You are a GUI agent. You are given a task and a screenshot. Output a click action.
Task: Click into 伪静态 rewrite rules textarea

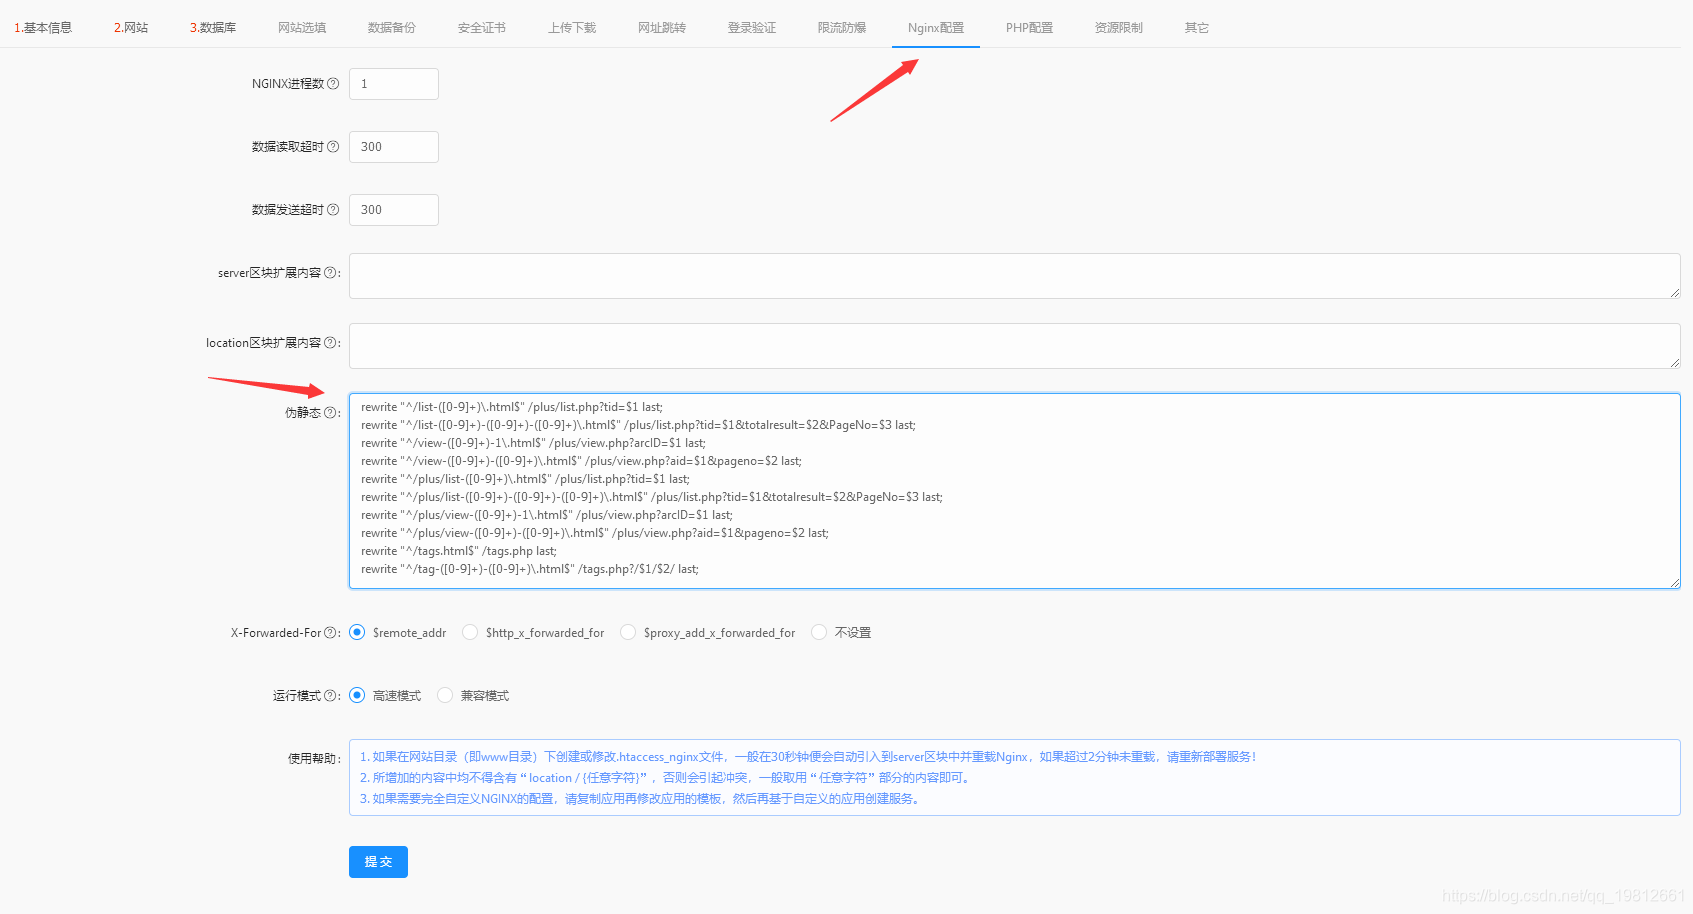tap(1014, 491)
